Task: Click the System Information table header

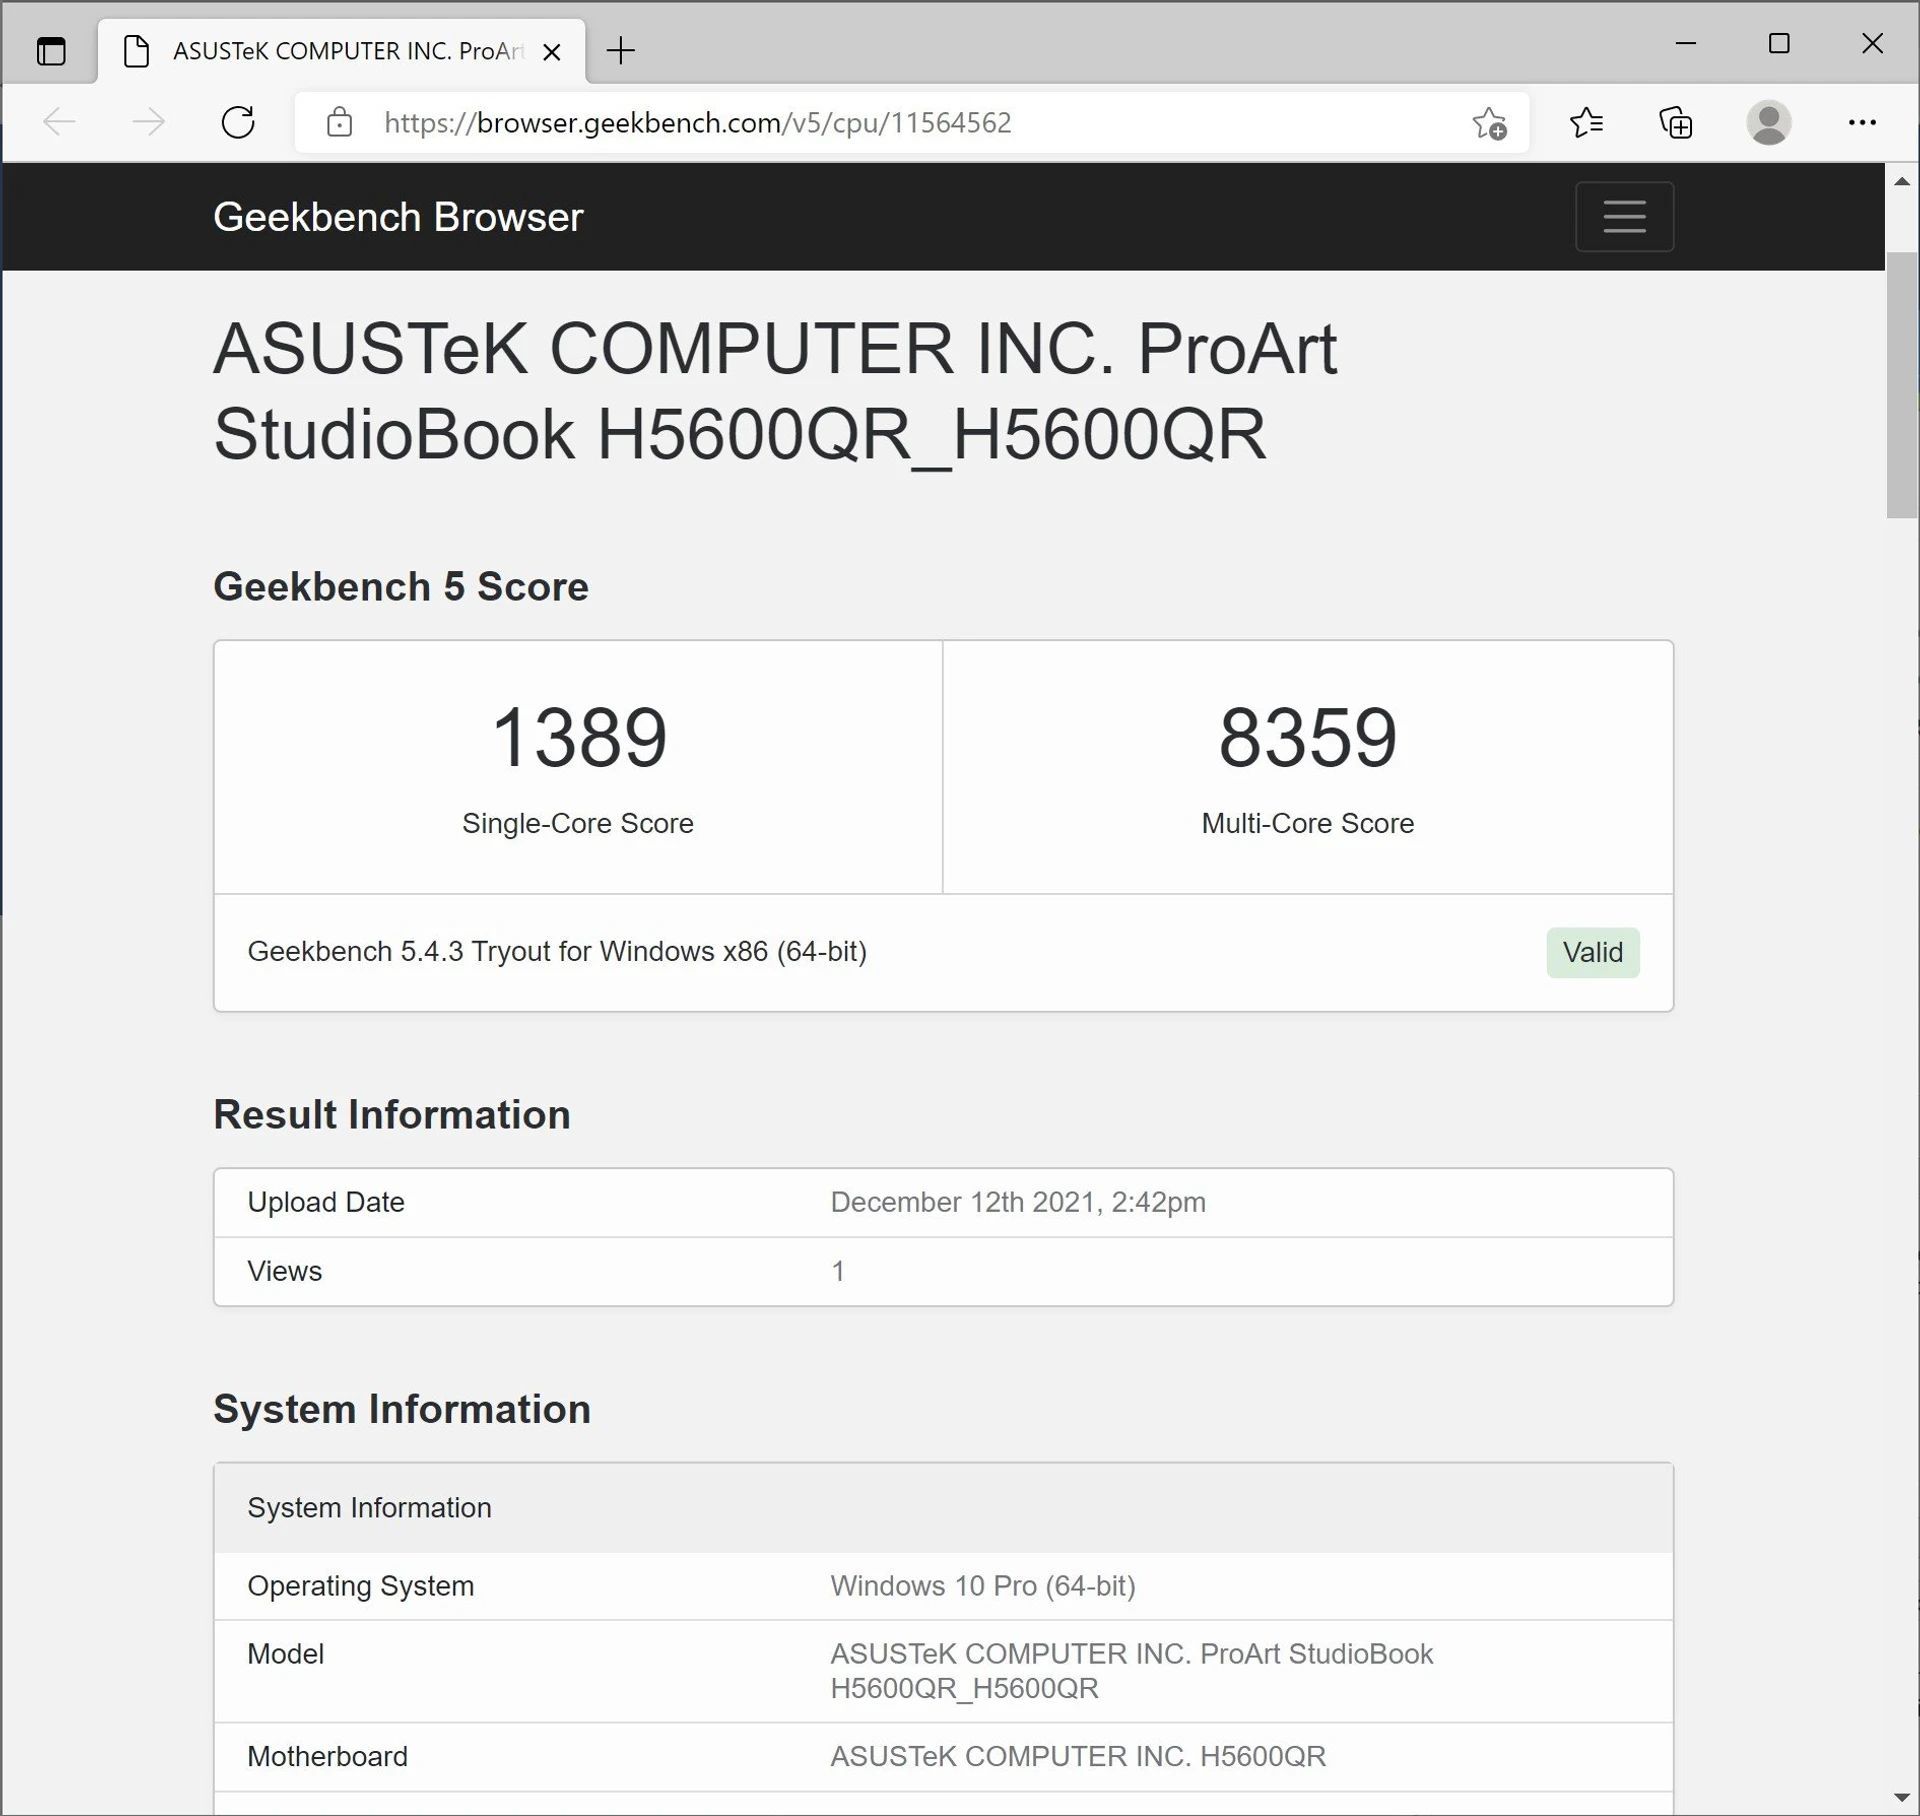Action: point(943,1508)
